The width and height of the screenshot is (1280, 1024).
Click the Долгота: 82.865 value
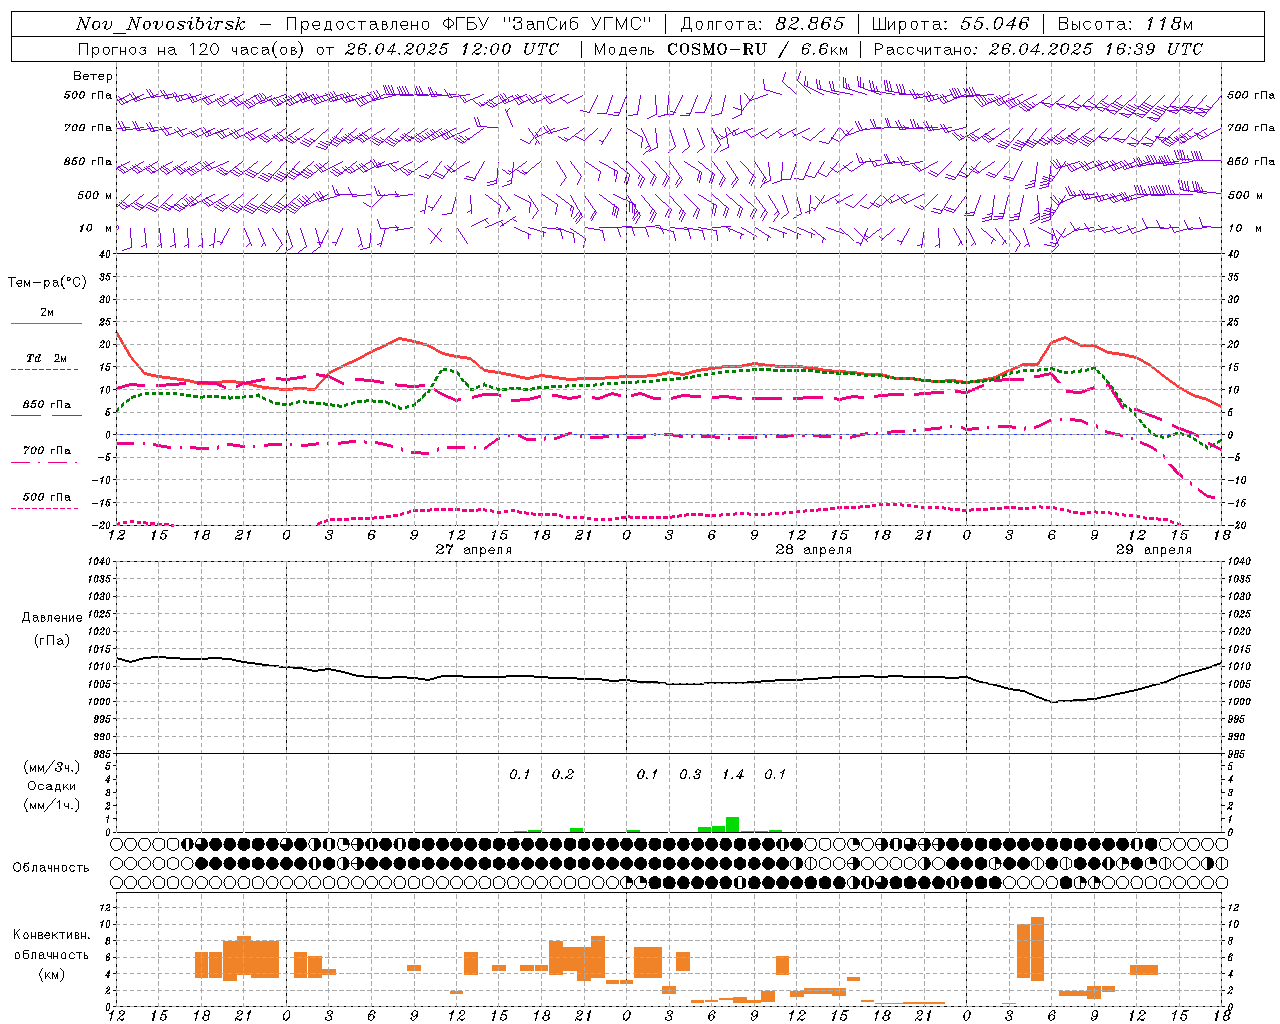tap(762, 24)
